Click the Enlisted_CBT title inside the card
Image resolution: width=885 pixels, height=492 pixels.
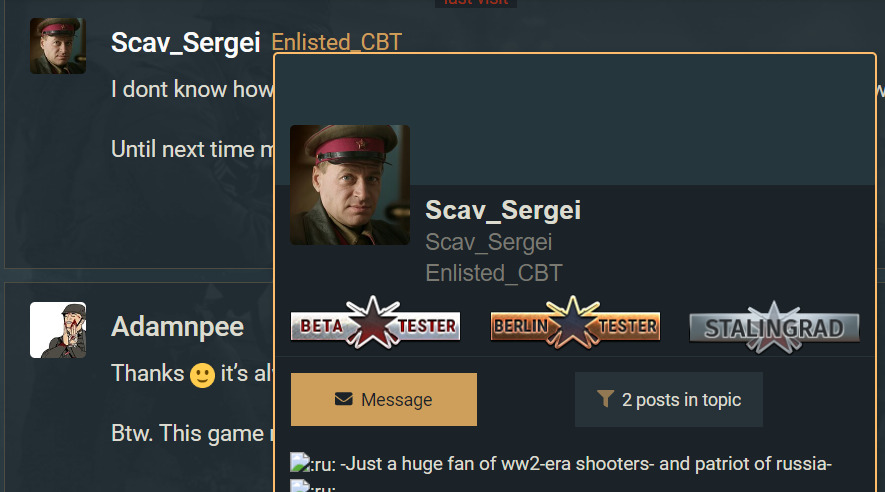(494, 273)
